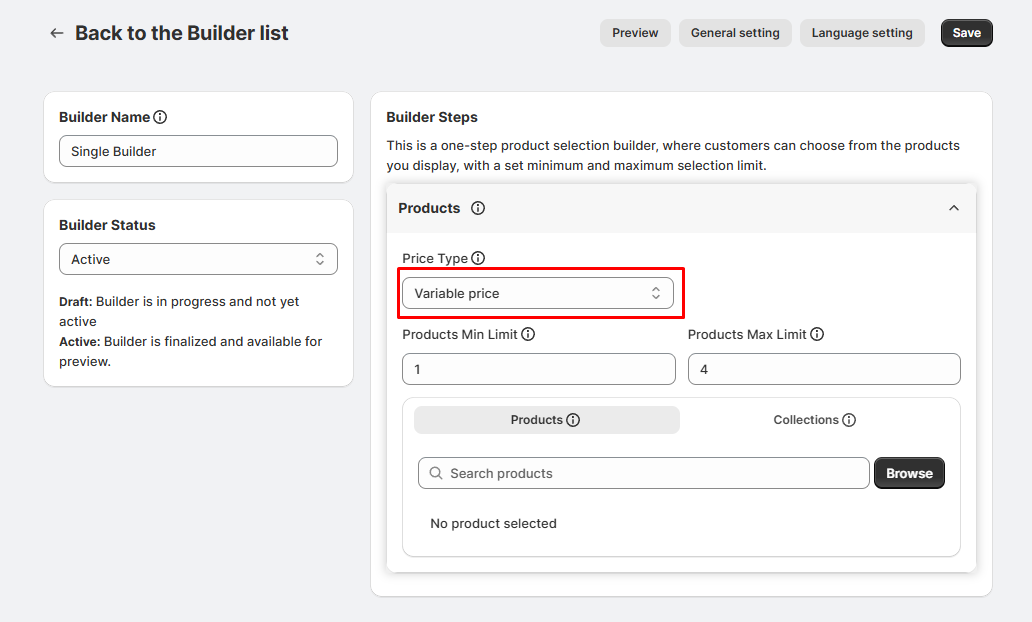Click the Builder Name text field
Viewport: 1032px width, 622px height.
(x=198, y=151)
